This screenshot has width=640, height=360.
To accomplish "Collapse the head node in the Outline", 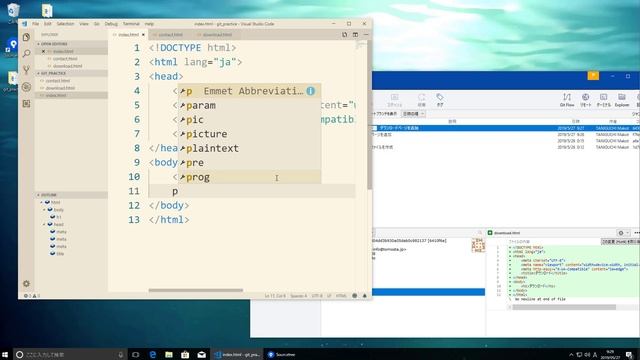I will (x=44, y=224).
